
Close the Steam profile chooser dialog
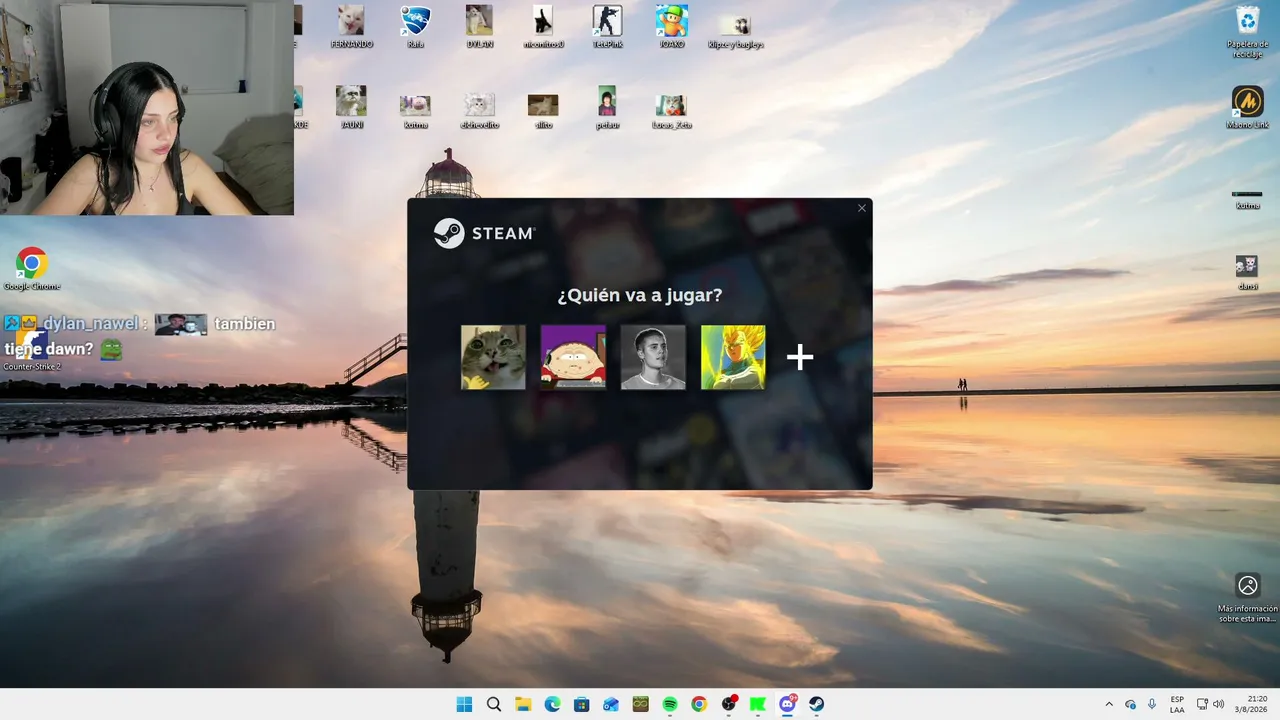point(862,208)
